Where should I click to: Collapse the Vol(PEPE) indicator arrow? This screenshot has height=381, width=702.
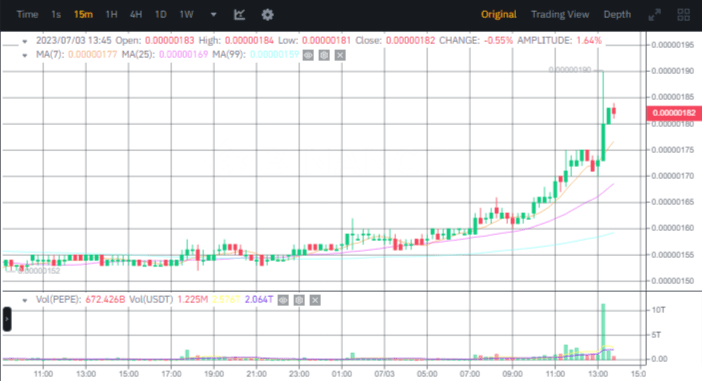(25, 300)
